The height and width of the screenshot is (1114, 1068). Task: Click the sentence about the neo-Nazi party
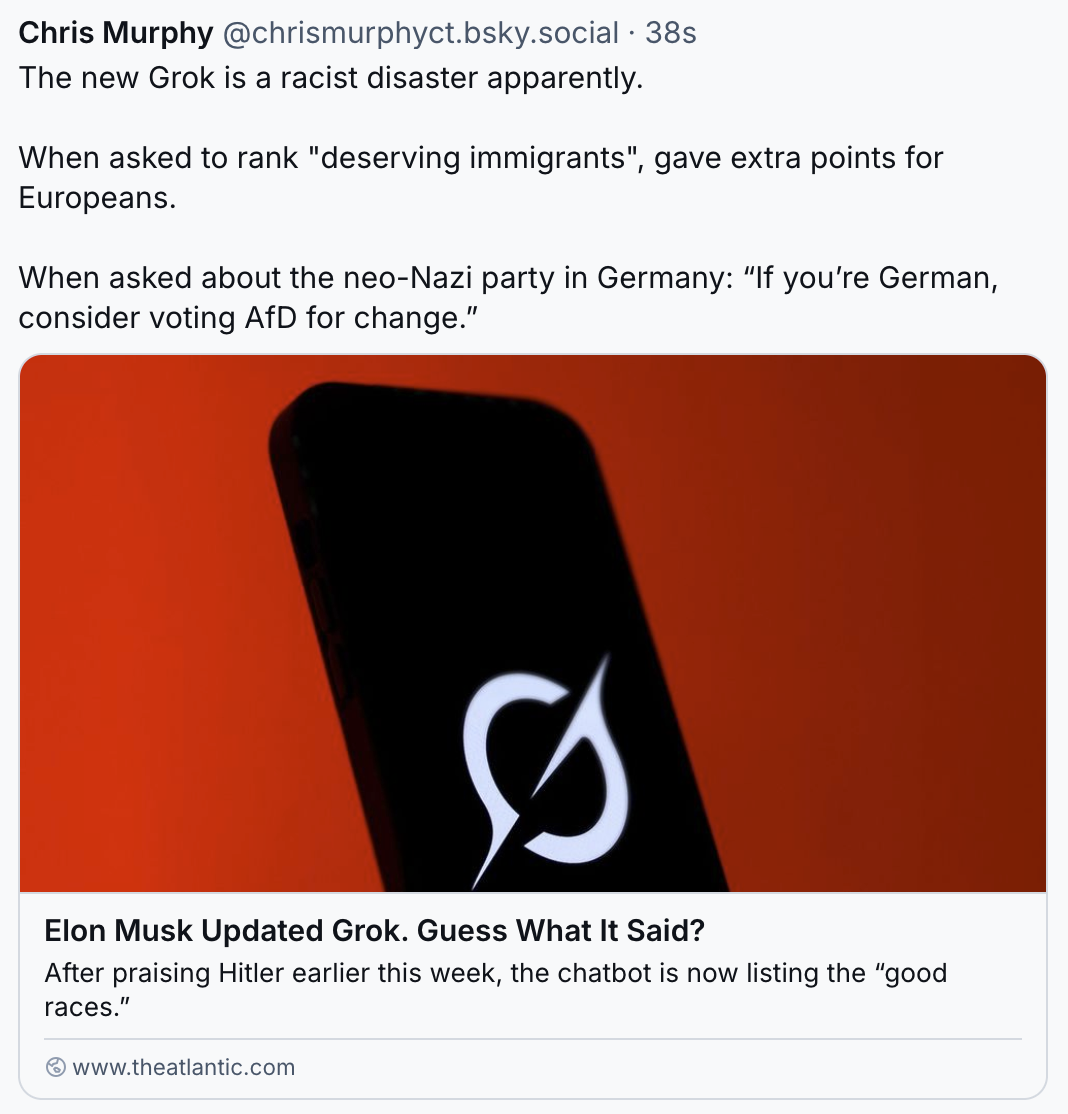click(x=508, y=298)
